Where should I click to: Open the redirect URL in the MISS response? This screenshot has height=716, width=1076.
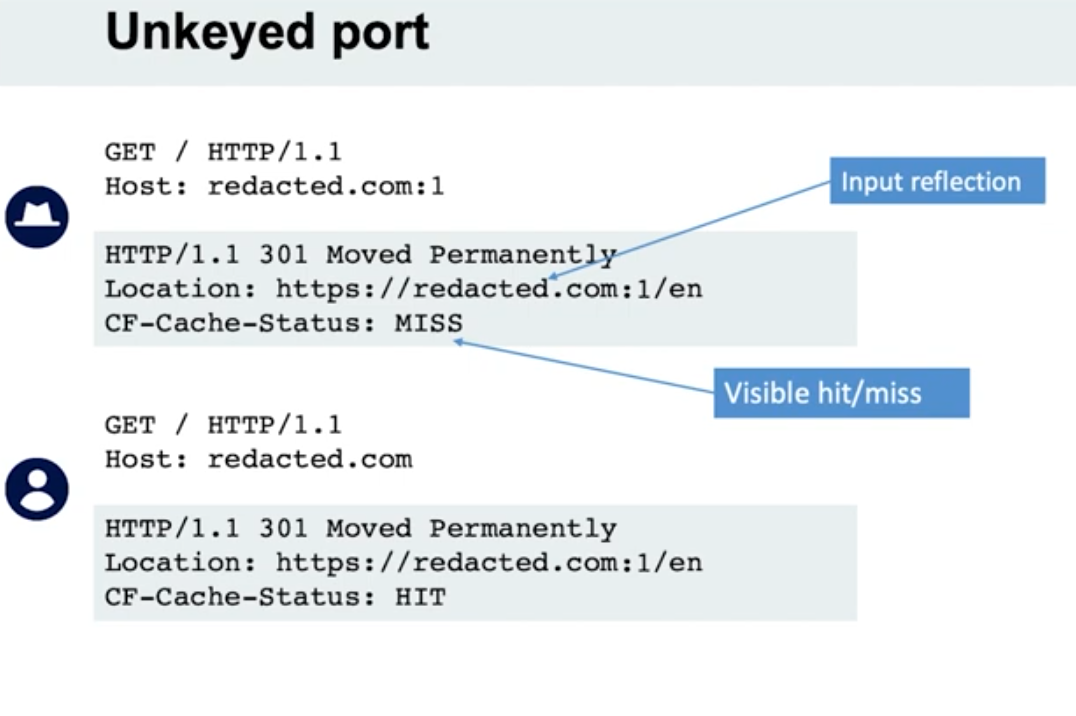[489, 289]
